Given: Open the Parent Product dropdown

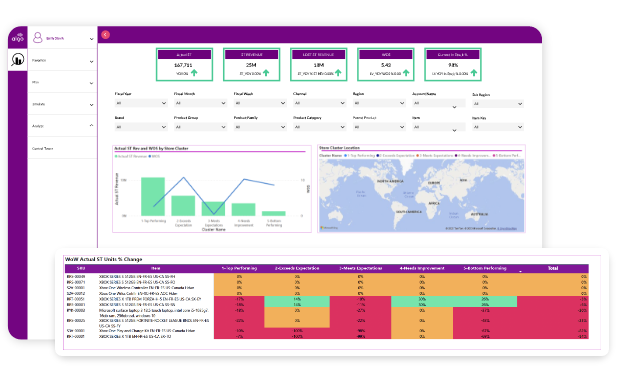Looking at the screenshot, I should 379,127.
